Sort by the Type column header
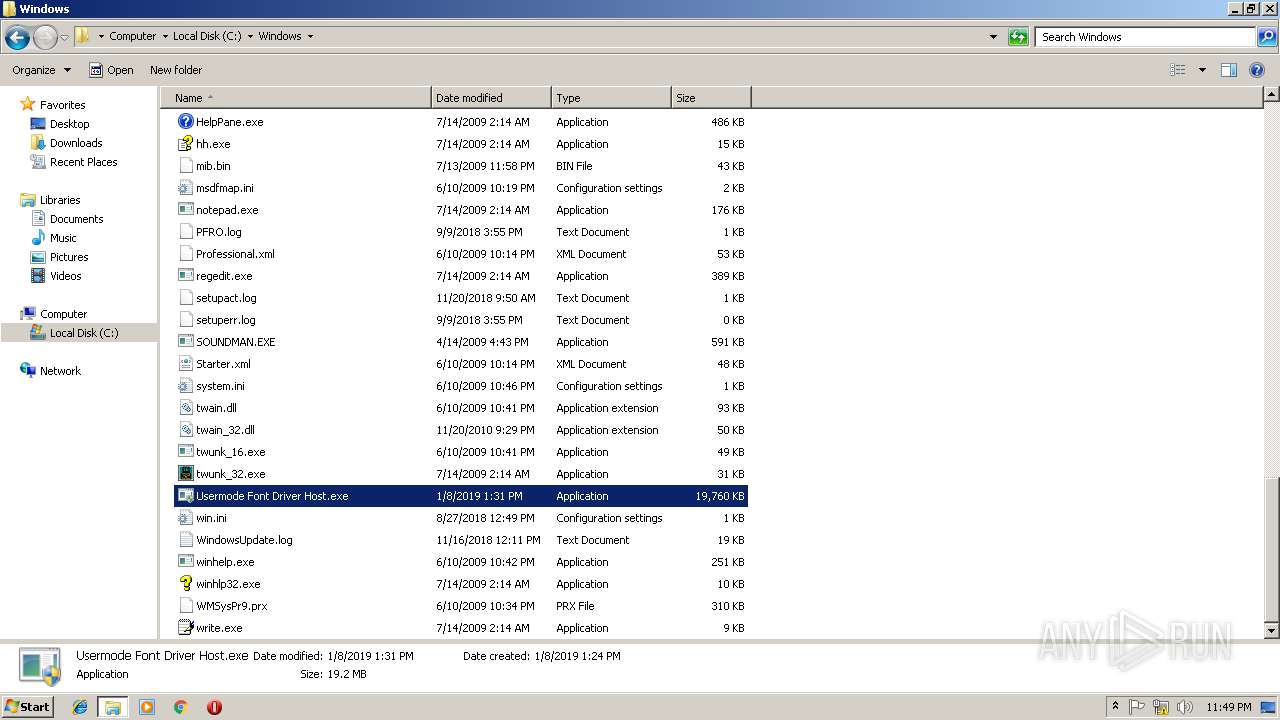The width and height of the screenshot is (1280, 720). 611,98
